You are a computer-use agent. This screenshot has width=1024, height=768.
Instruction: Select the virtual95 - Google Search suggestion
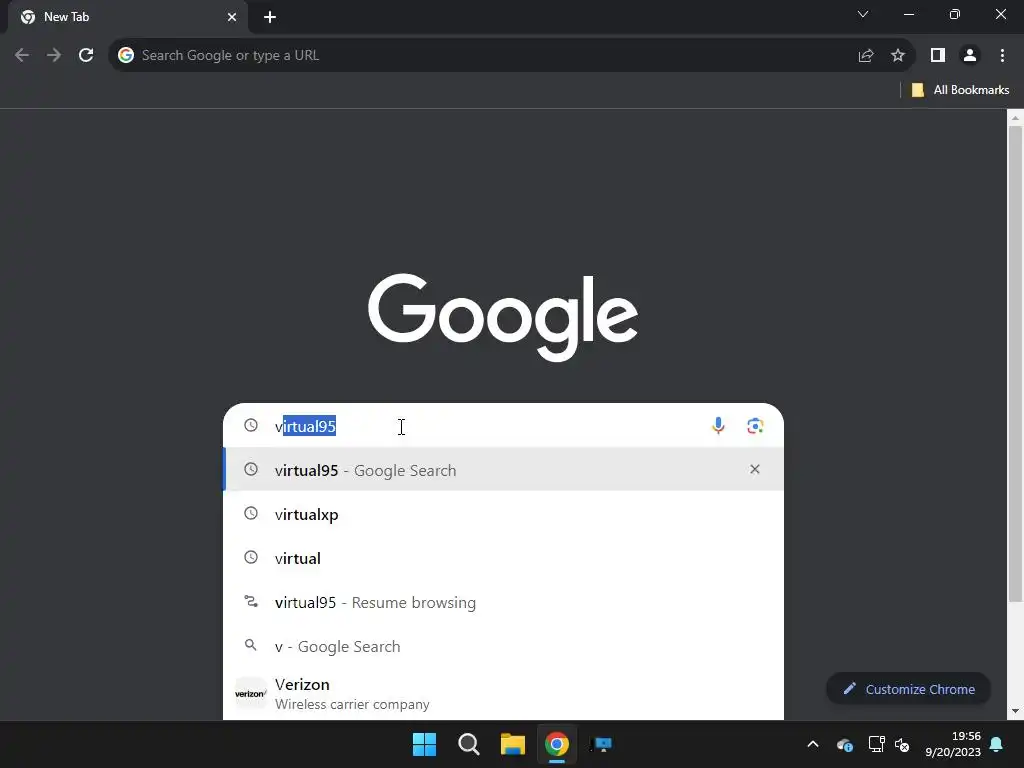503,470
